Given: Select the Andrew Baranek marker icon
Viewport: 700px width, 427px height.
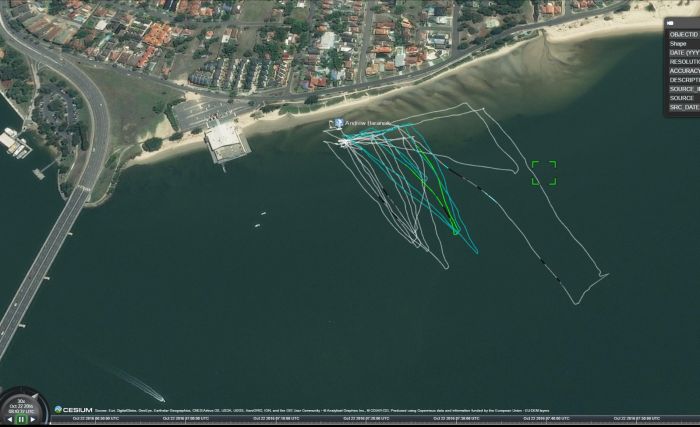Looking at the screenshot, I should (338, 123).
